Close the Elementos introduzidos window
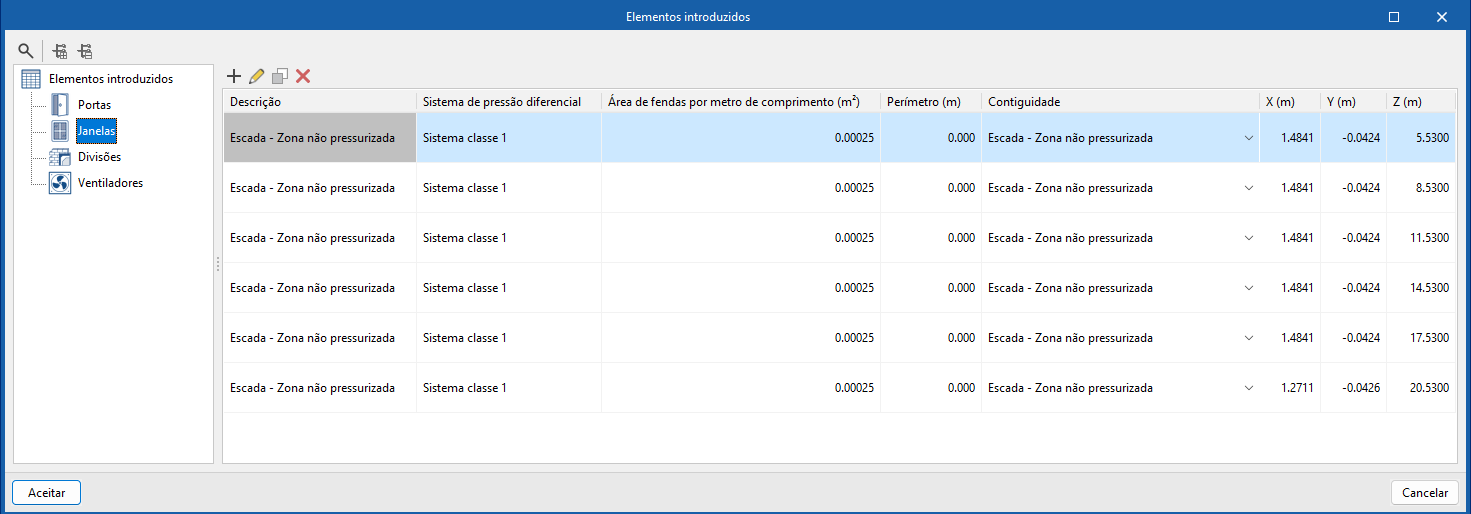Viewport: 1471px width, 514px height. [x=1441, y=17]
